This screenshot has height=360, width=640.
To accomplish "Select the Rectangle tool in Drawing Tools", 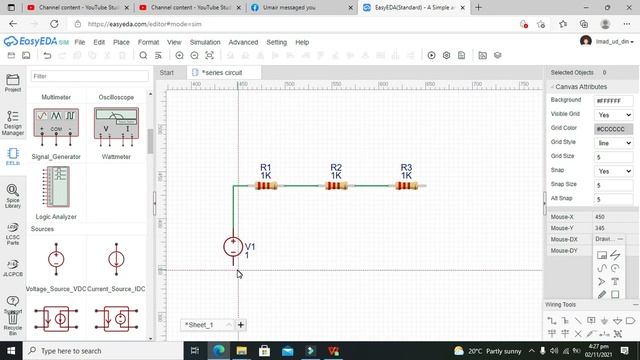I will click(x=615, y=294).
